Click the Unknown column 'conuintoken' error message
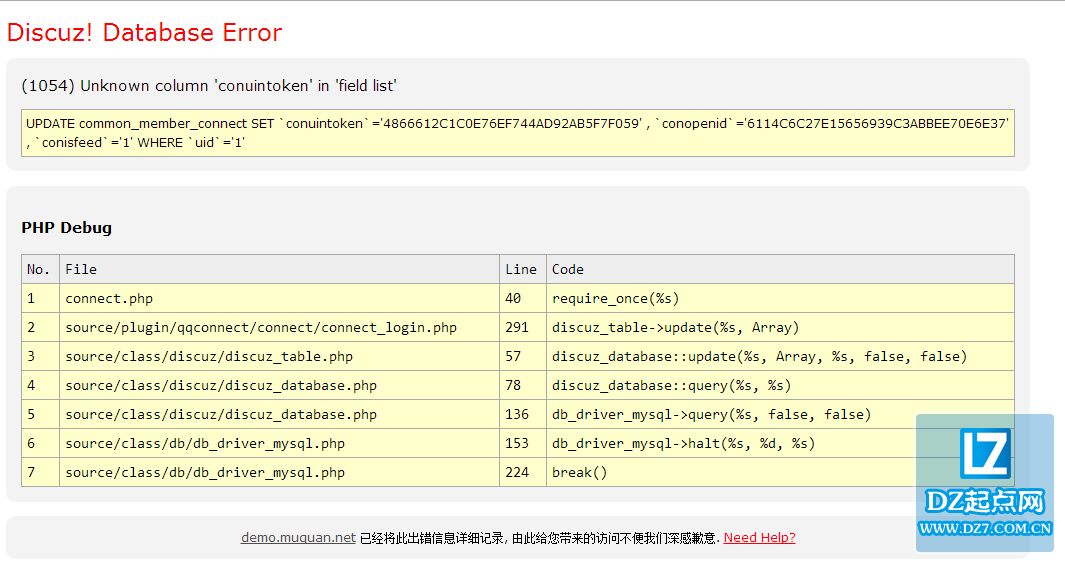Screen dimensions: 1065x564 (x=209, y=86)
